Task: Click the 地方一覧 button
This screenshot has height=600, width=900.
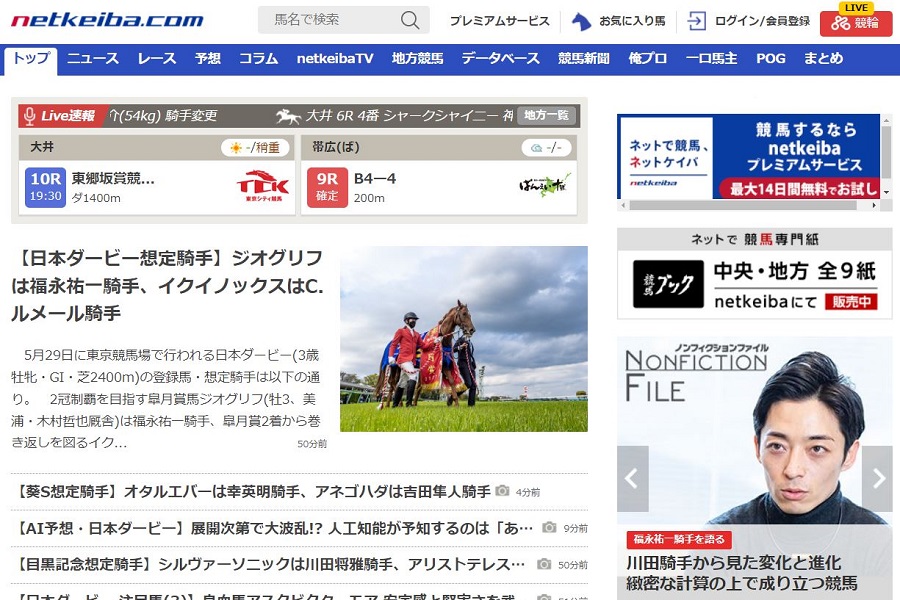Action: coord(546,115)
